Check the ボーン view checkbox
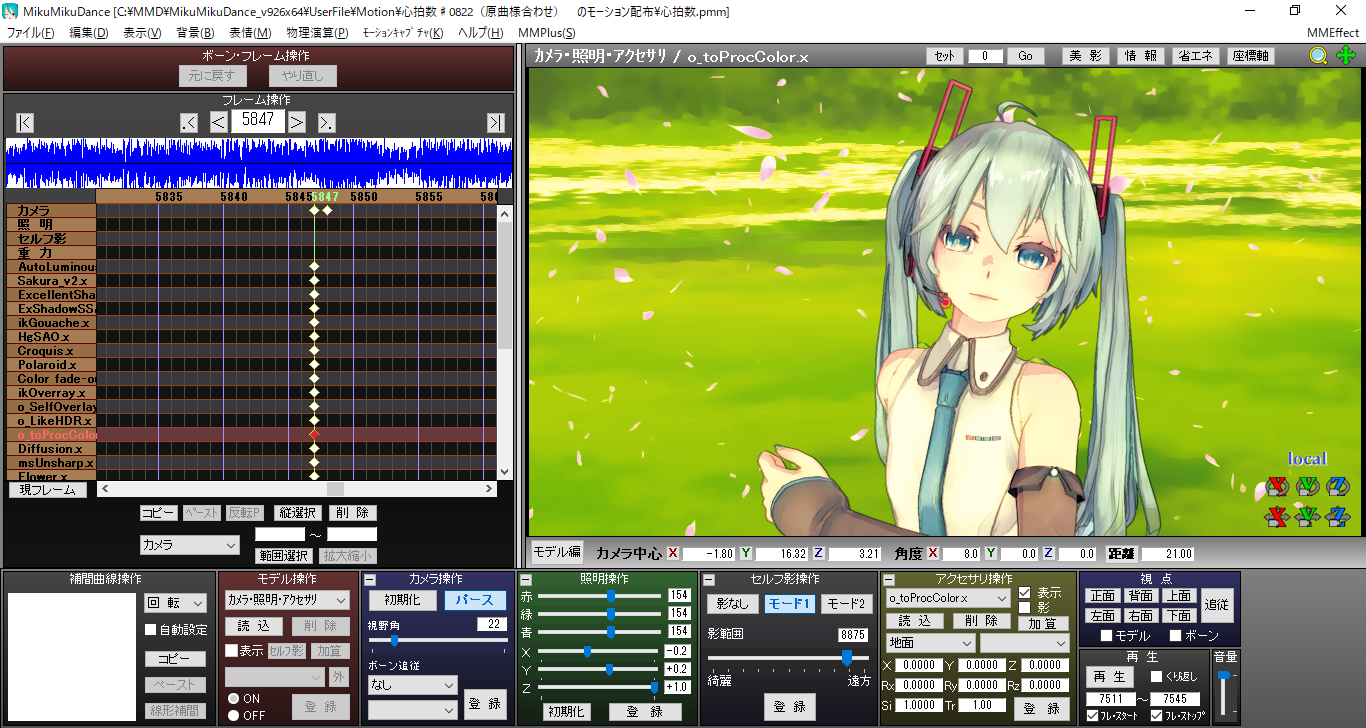 (1175, 636)
